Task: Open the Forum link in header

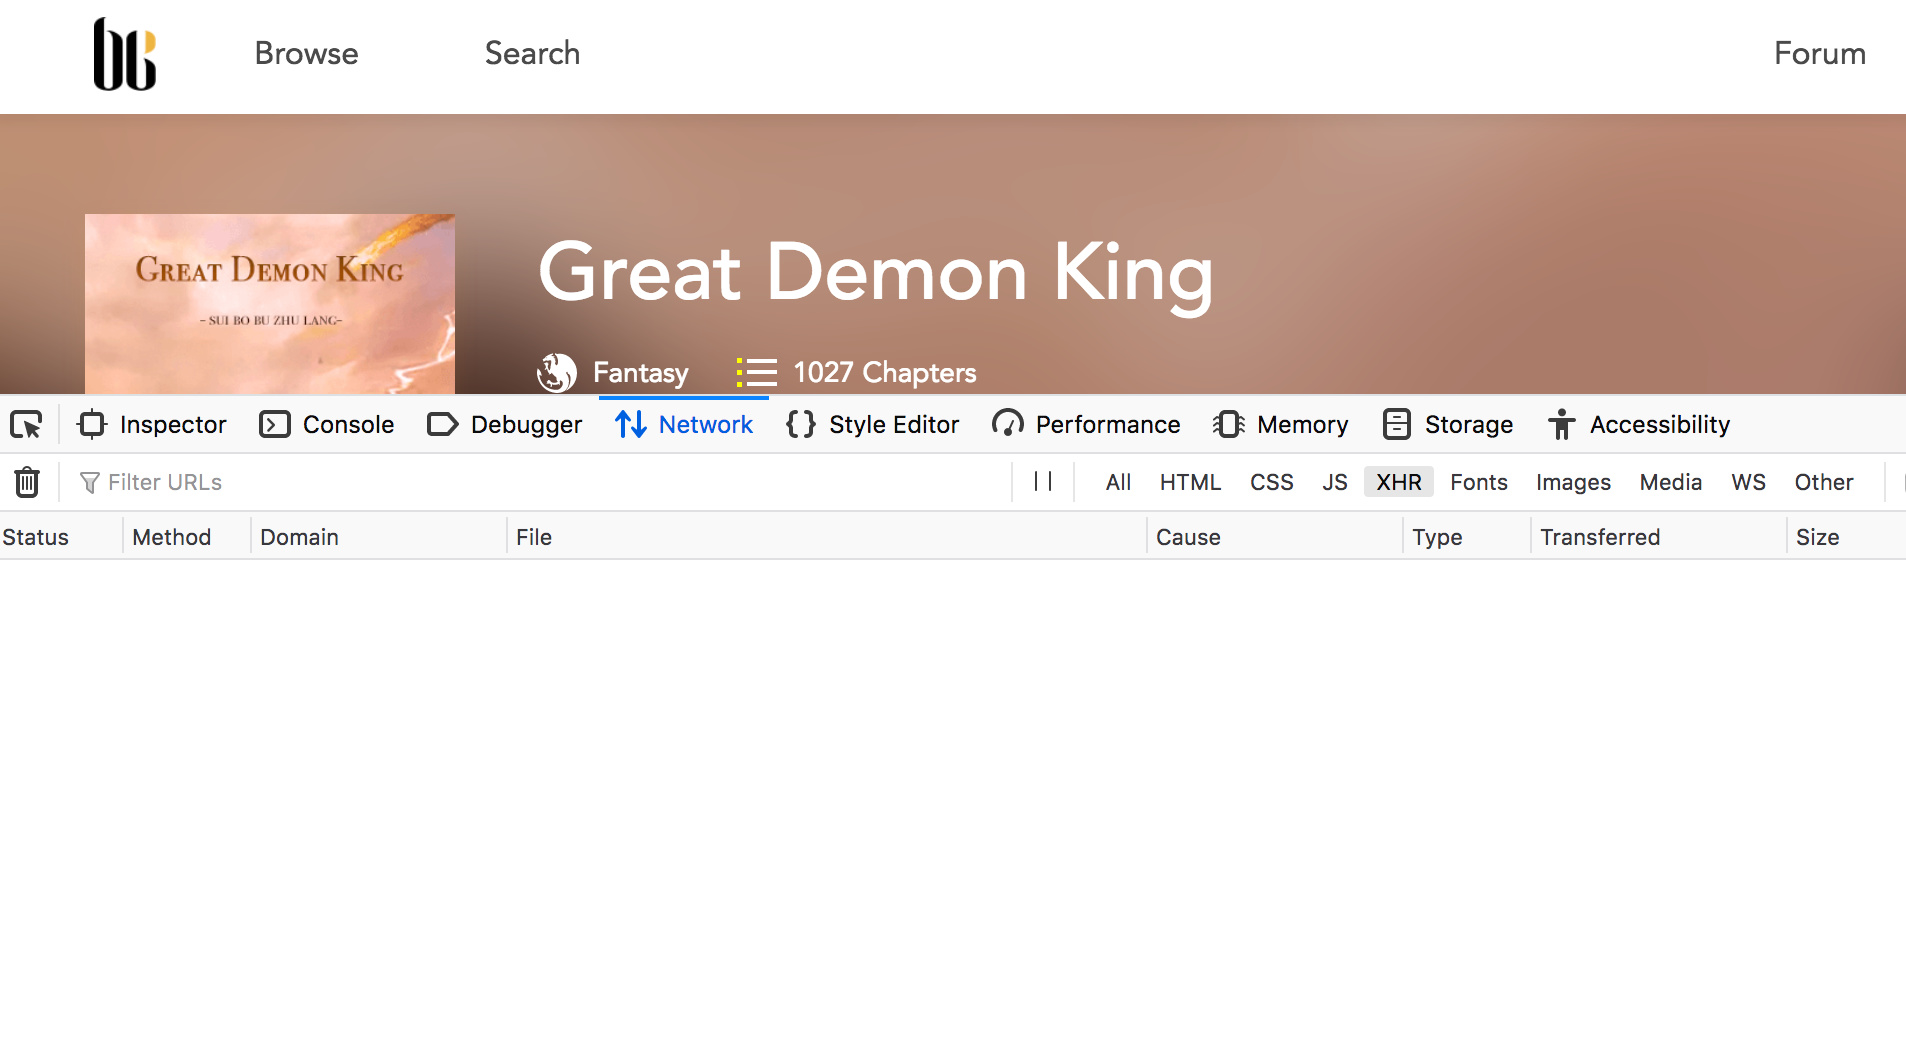Action: [1819, 53]
